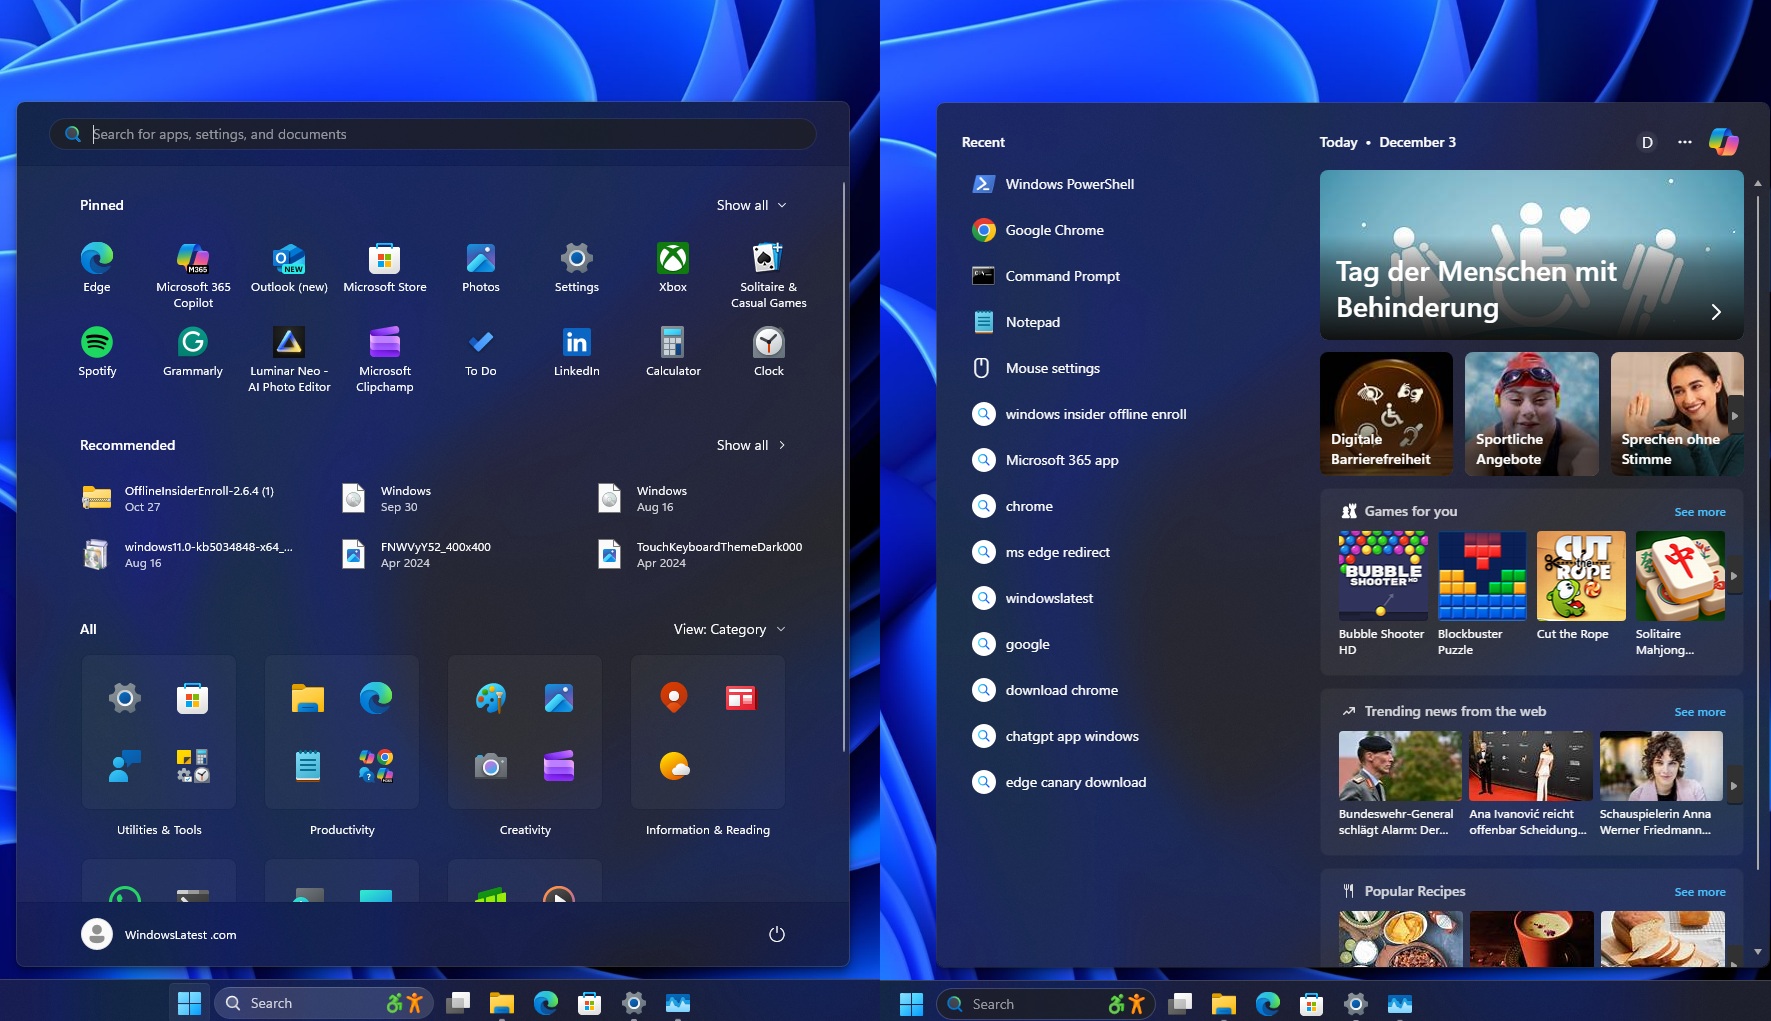Viewport: 1771px width, 1021px height.
Task: Open the ellipsis options menu beside profile
Action: pyautogui.click(x=1683, y=142)
